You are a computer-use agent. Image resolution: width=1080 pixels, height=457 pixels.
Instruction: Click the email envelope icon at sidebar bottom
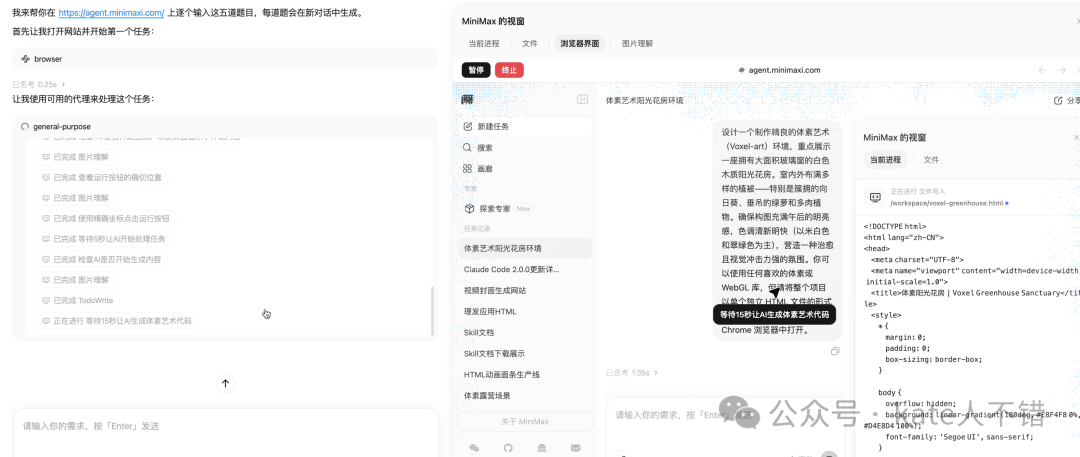(x=575, y=448)
